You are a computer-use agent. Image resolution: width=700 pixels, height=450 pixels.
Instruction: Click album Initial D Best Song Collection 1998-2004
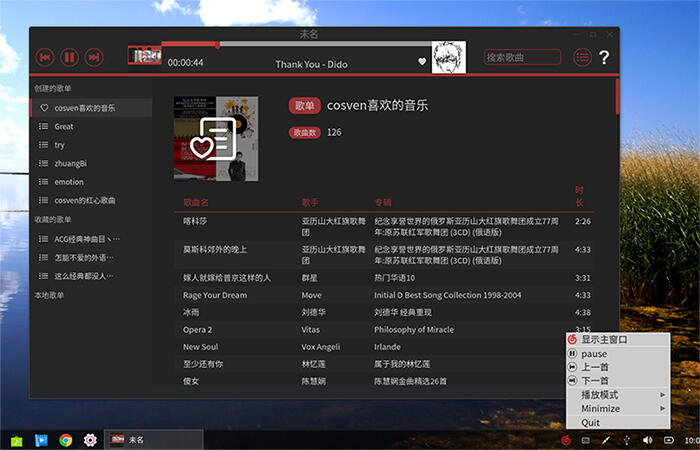[447, 296]
